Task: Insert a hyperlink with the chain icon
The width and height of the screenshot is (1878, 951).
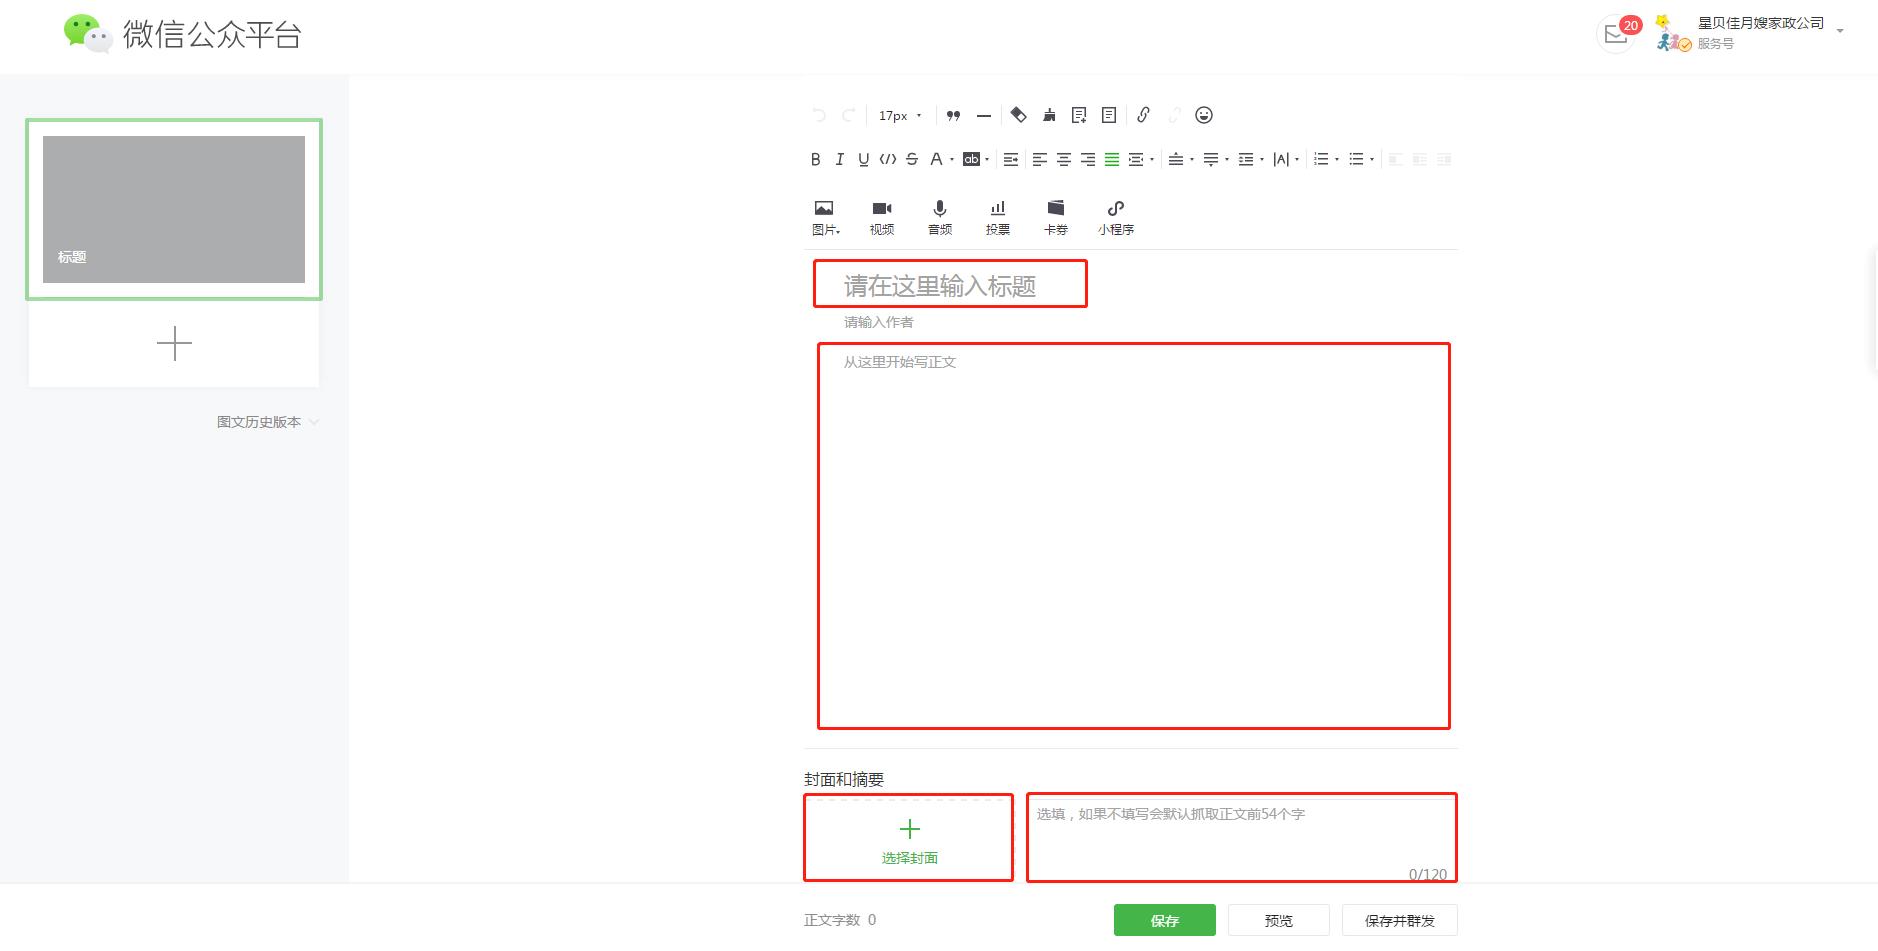Action: coord(1143,115)
